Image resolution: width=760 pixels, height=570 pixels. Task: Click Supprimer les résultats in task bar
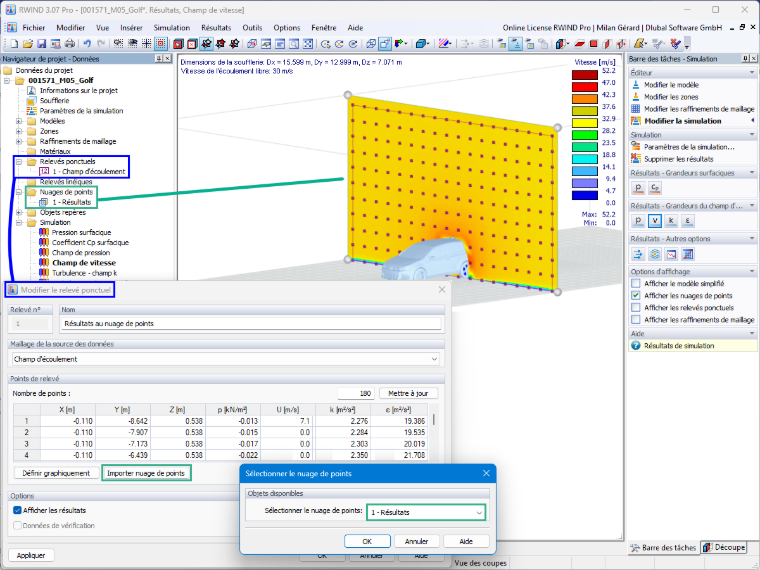click(678, 159)
